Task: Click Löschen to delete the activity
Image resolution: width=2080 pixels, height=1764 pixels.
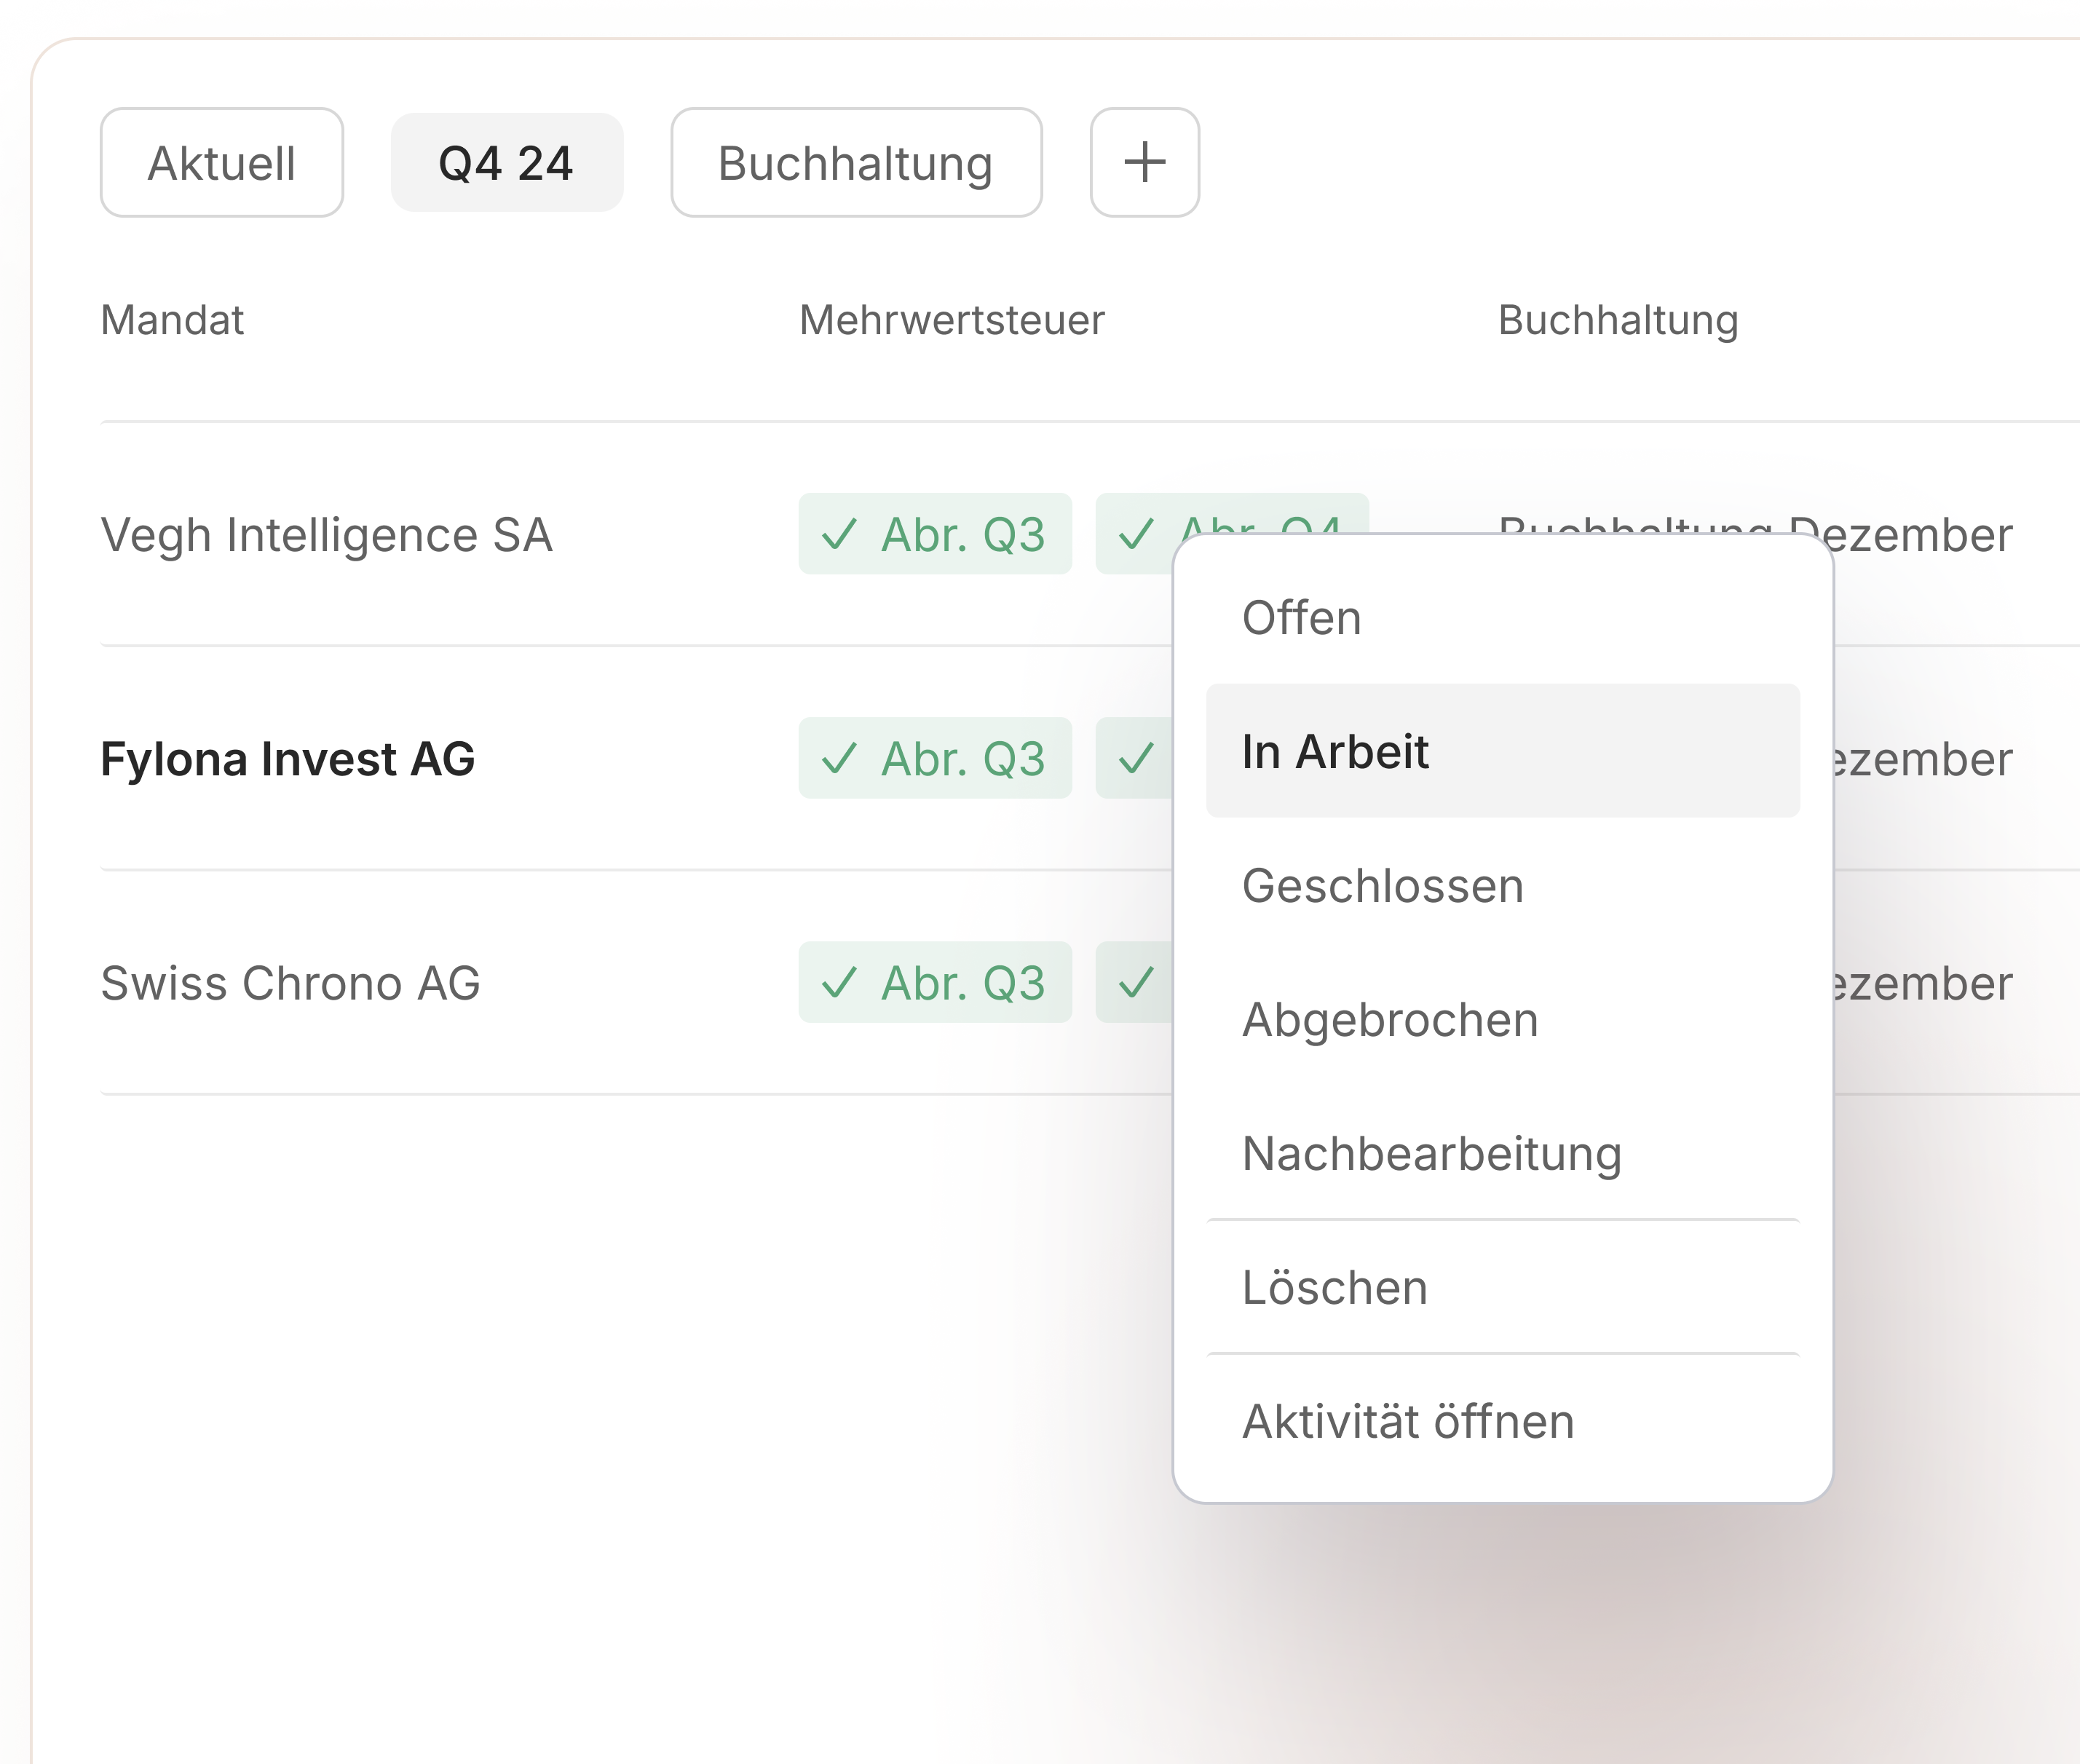Action: pos(1334,1288)
